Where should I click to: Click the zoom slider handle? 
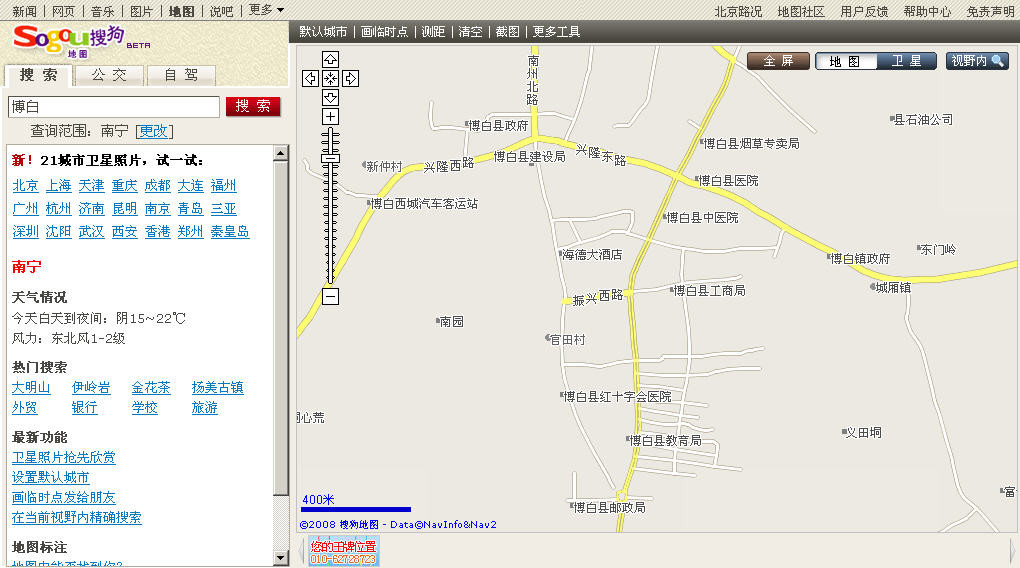330,158
